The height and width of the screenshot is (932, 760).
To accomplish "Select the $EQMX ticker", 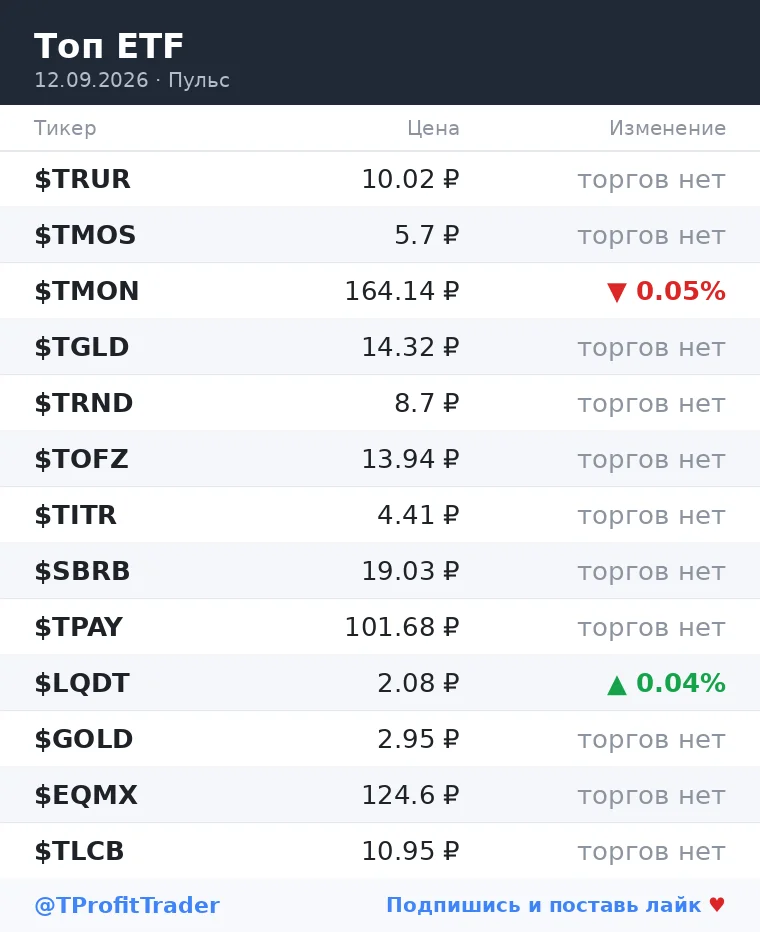I will click(x=86, y=795).
